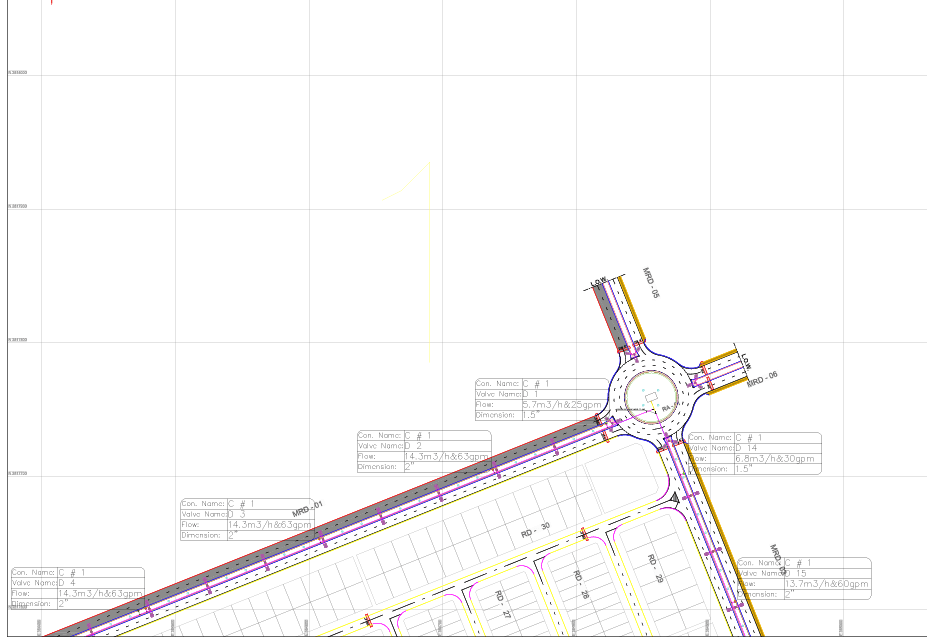
Task: Select the 1.5" dimension in the D 1 table
Action: click(531, 415)
